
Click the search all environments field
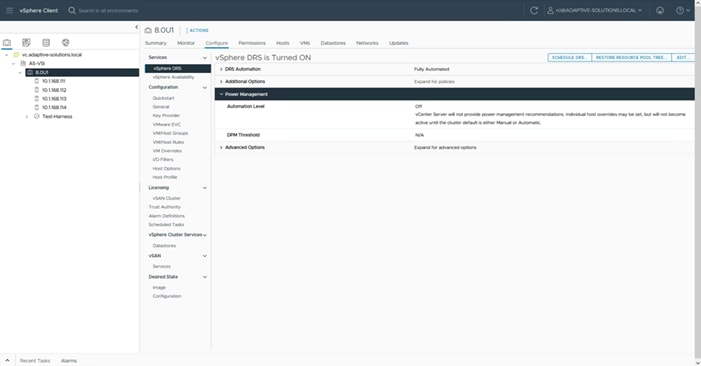click(108, 10)
